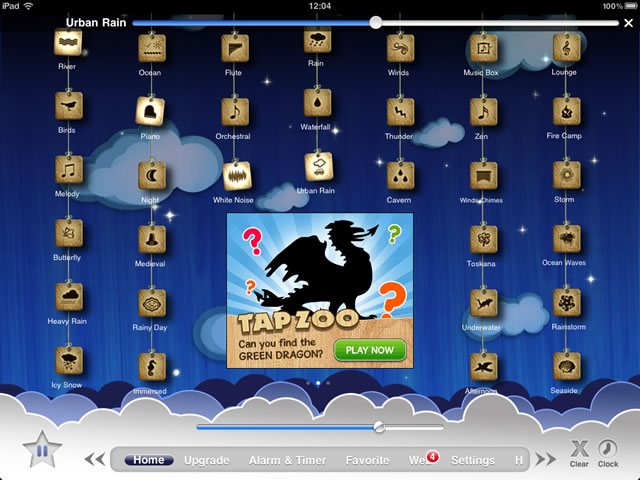Open the Clock view
The width and height of the screenshot is (640, 480).
pyautogui.click(x=608, y=453)
